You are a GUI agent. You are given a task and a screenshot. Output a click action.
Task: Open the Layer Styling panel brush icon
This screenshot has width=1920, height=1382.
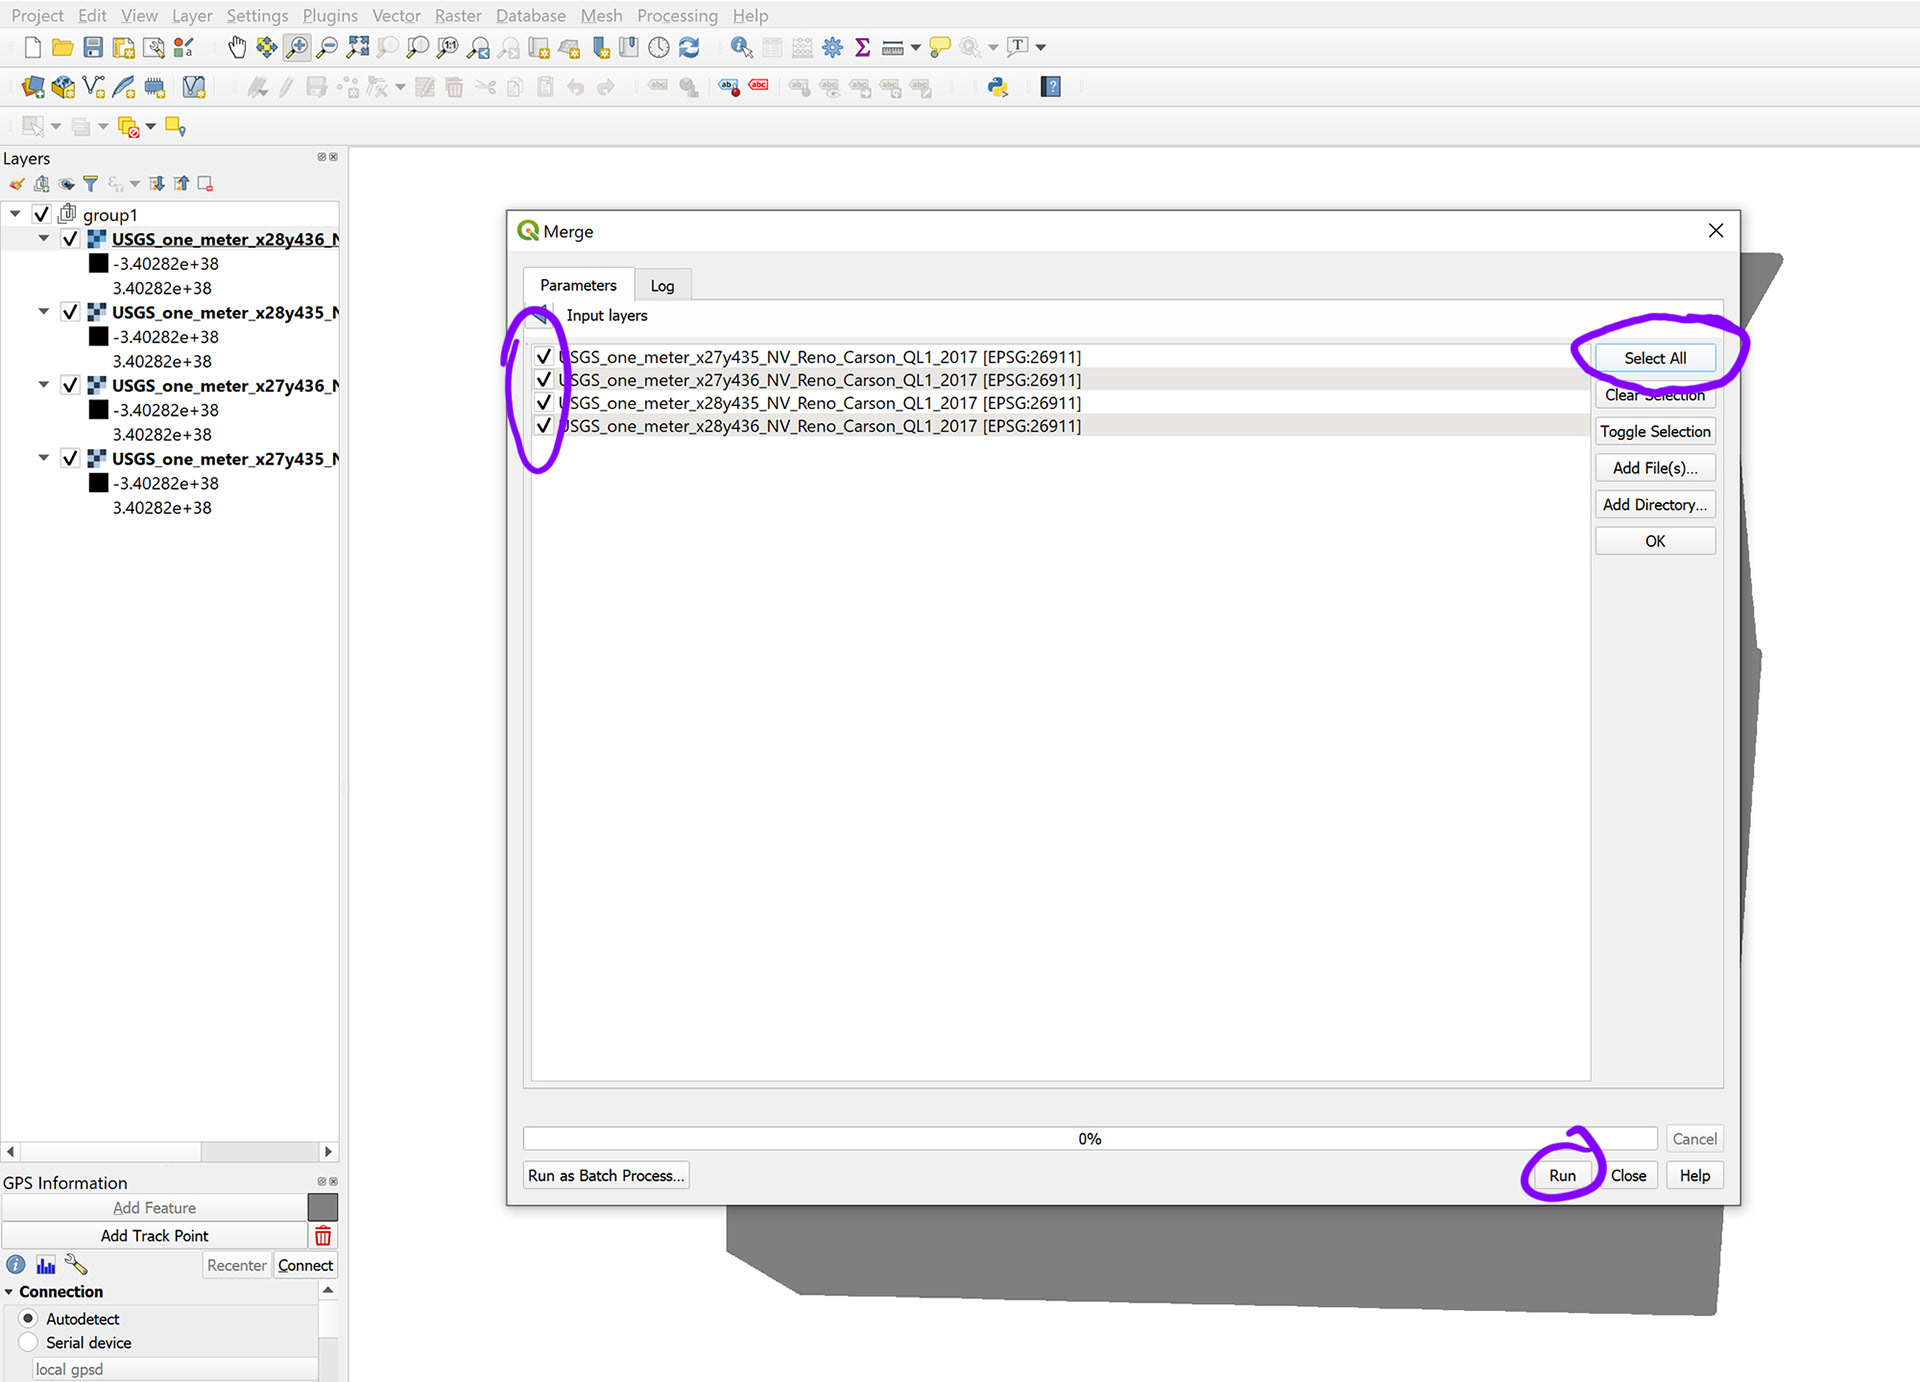tap(16, 184)
